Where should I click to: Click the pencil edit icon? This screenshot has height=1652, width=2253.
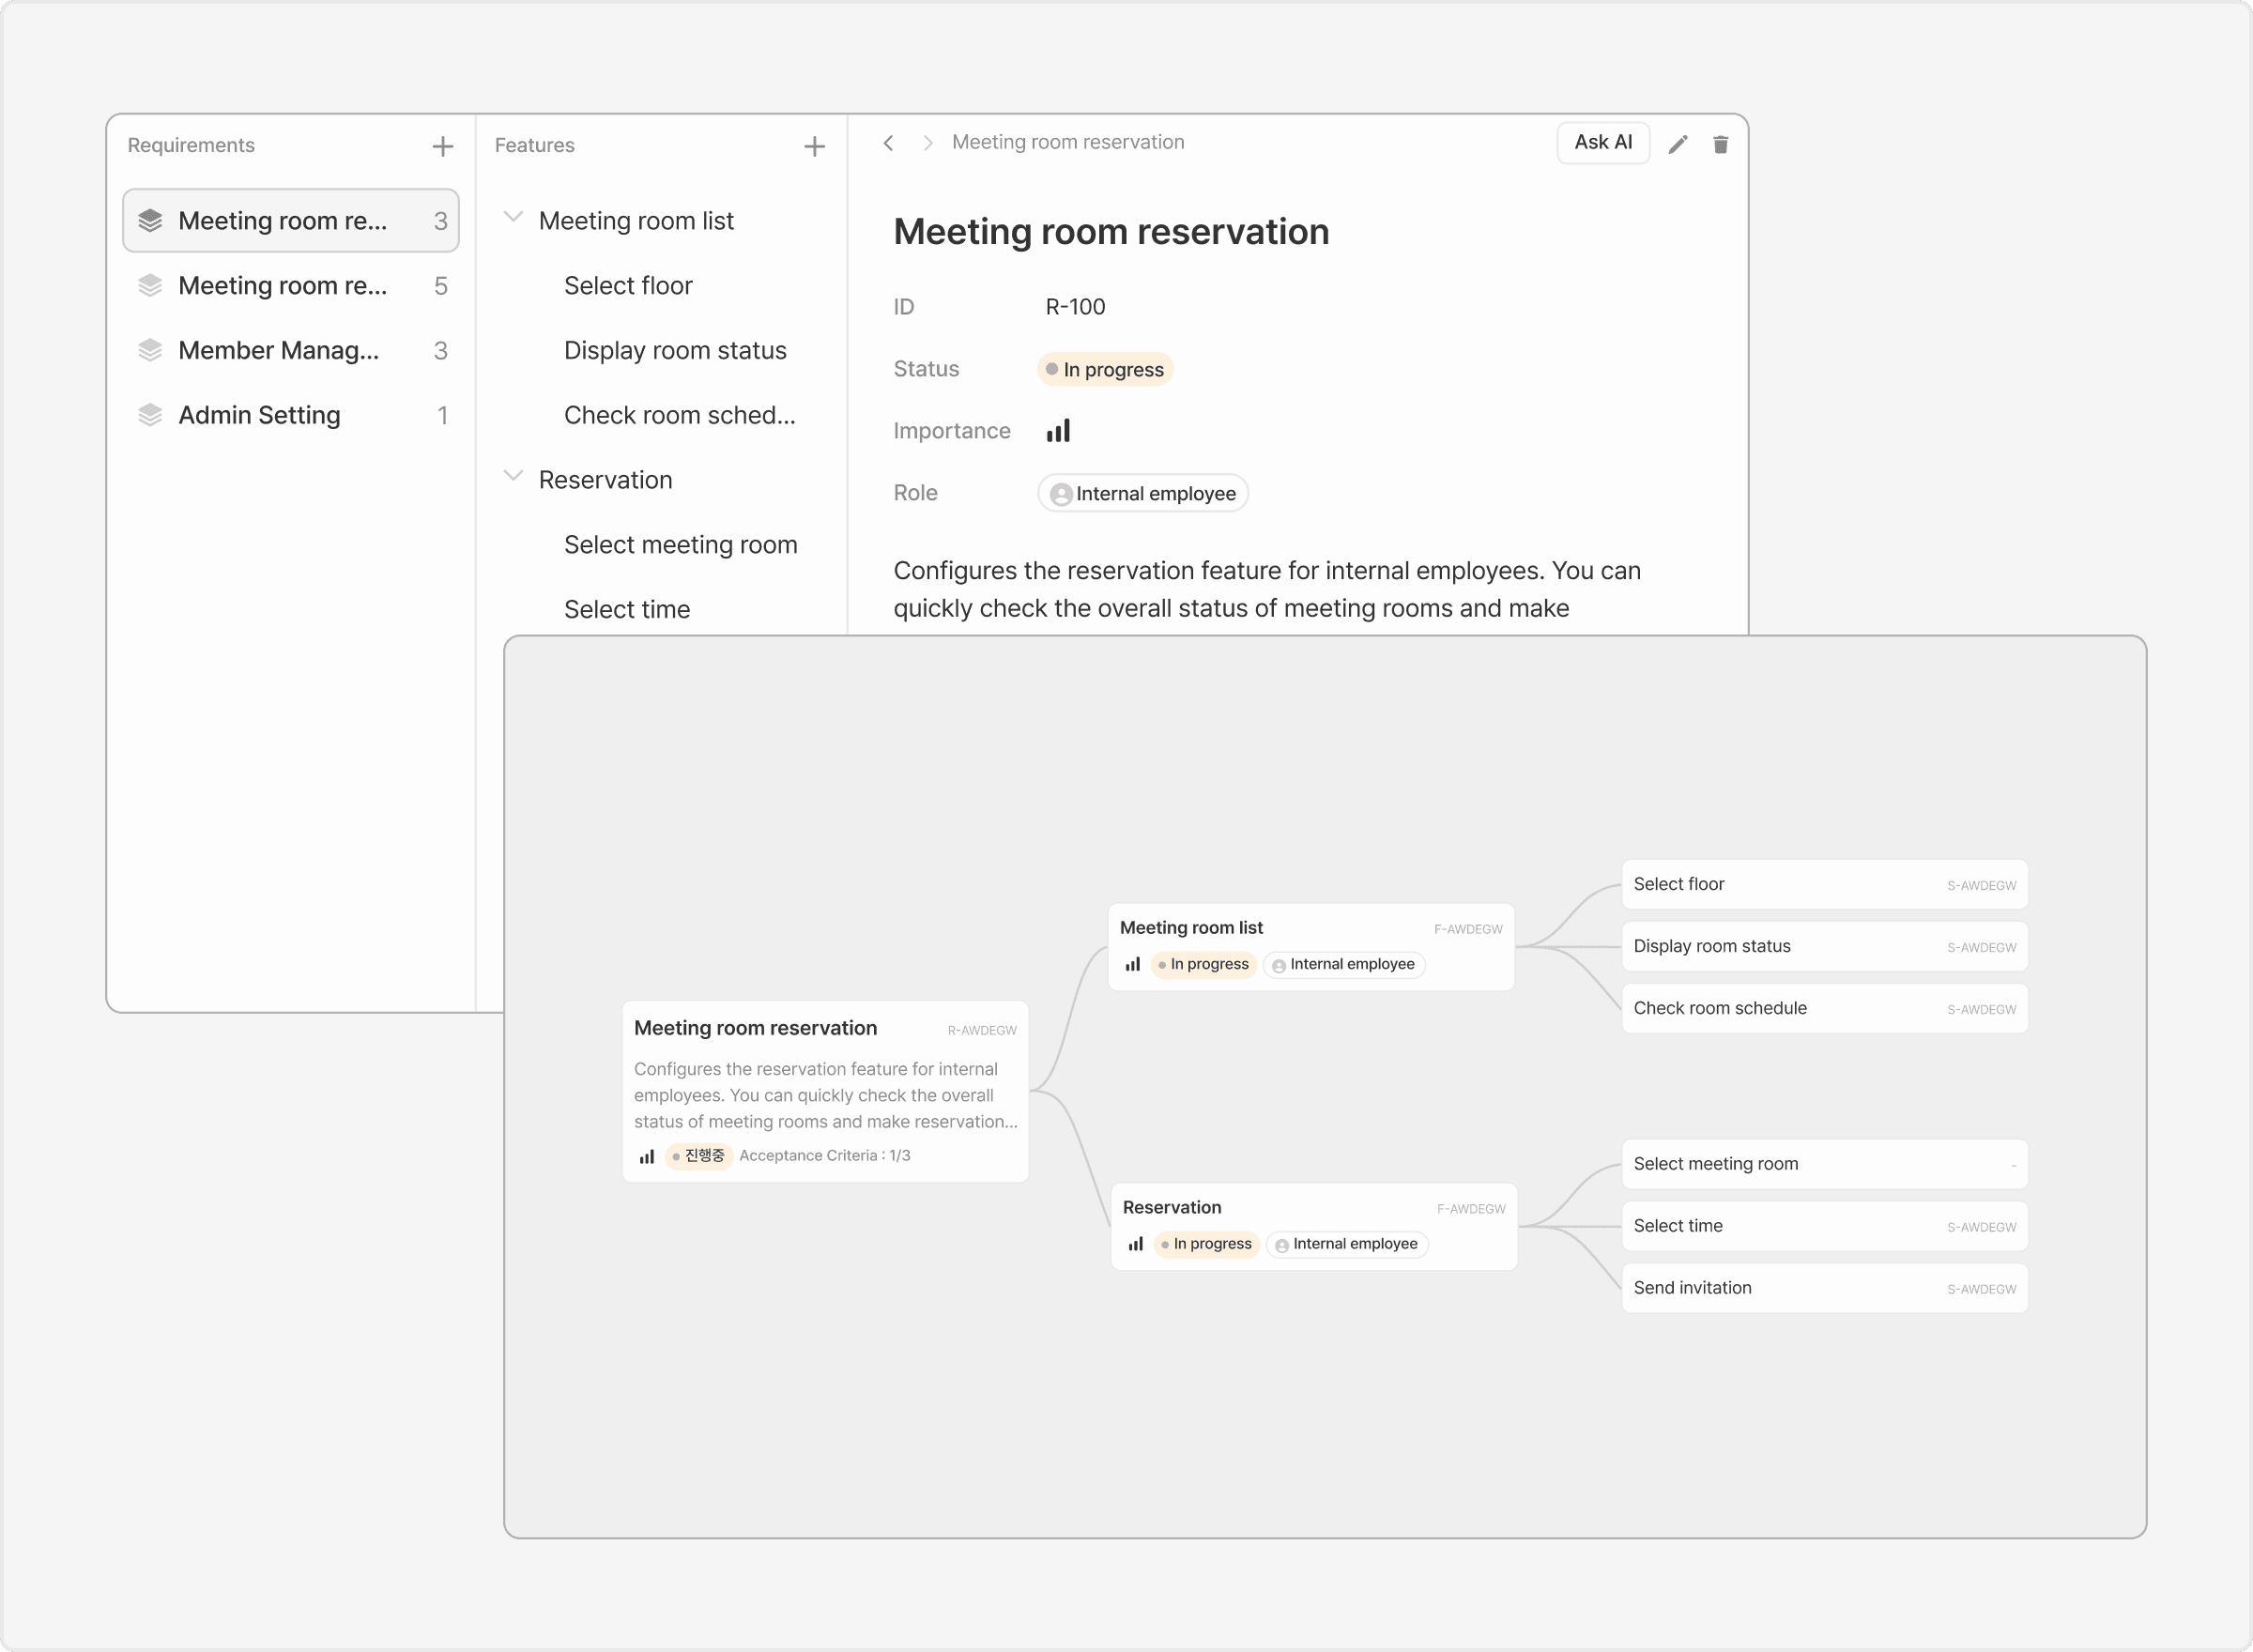(1678, 145)
